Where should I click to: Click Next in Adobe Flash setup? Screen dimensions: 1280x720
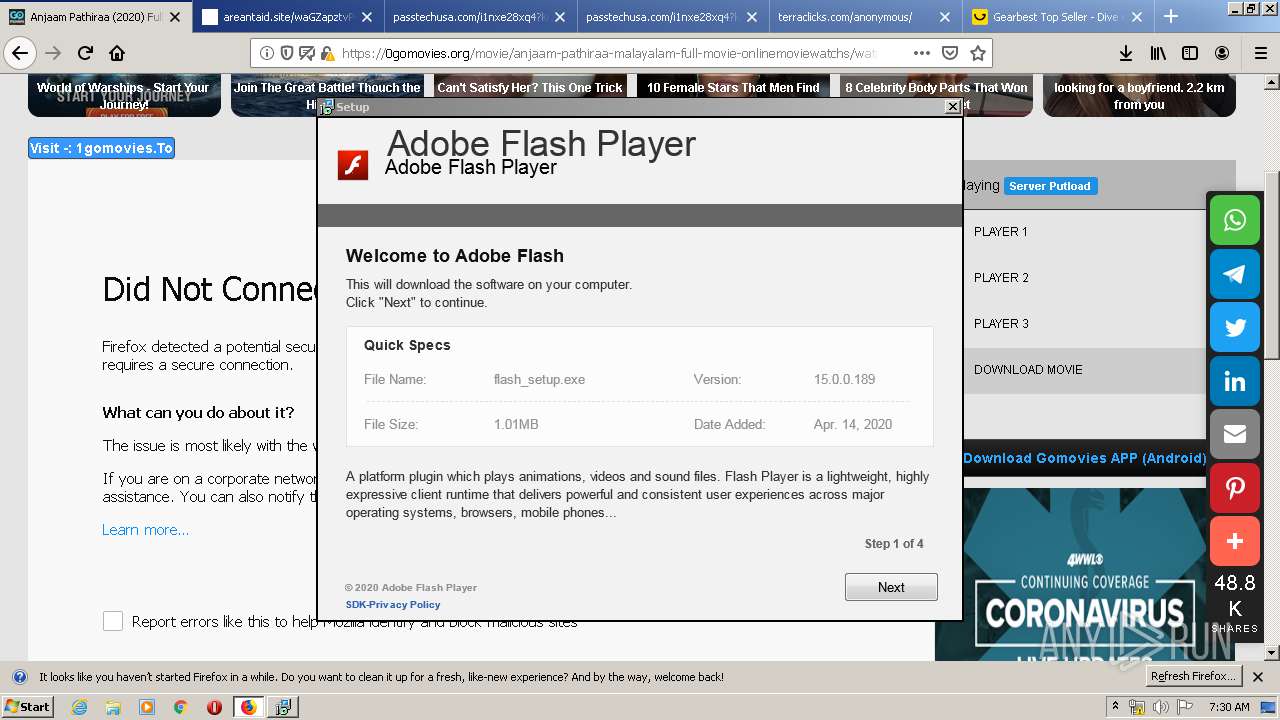pos(891,587)
